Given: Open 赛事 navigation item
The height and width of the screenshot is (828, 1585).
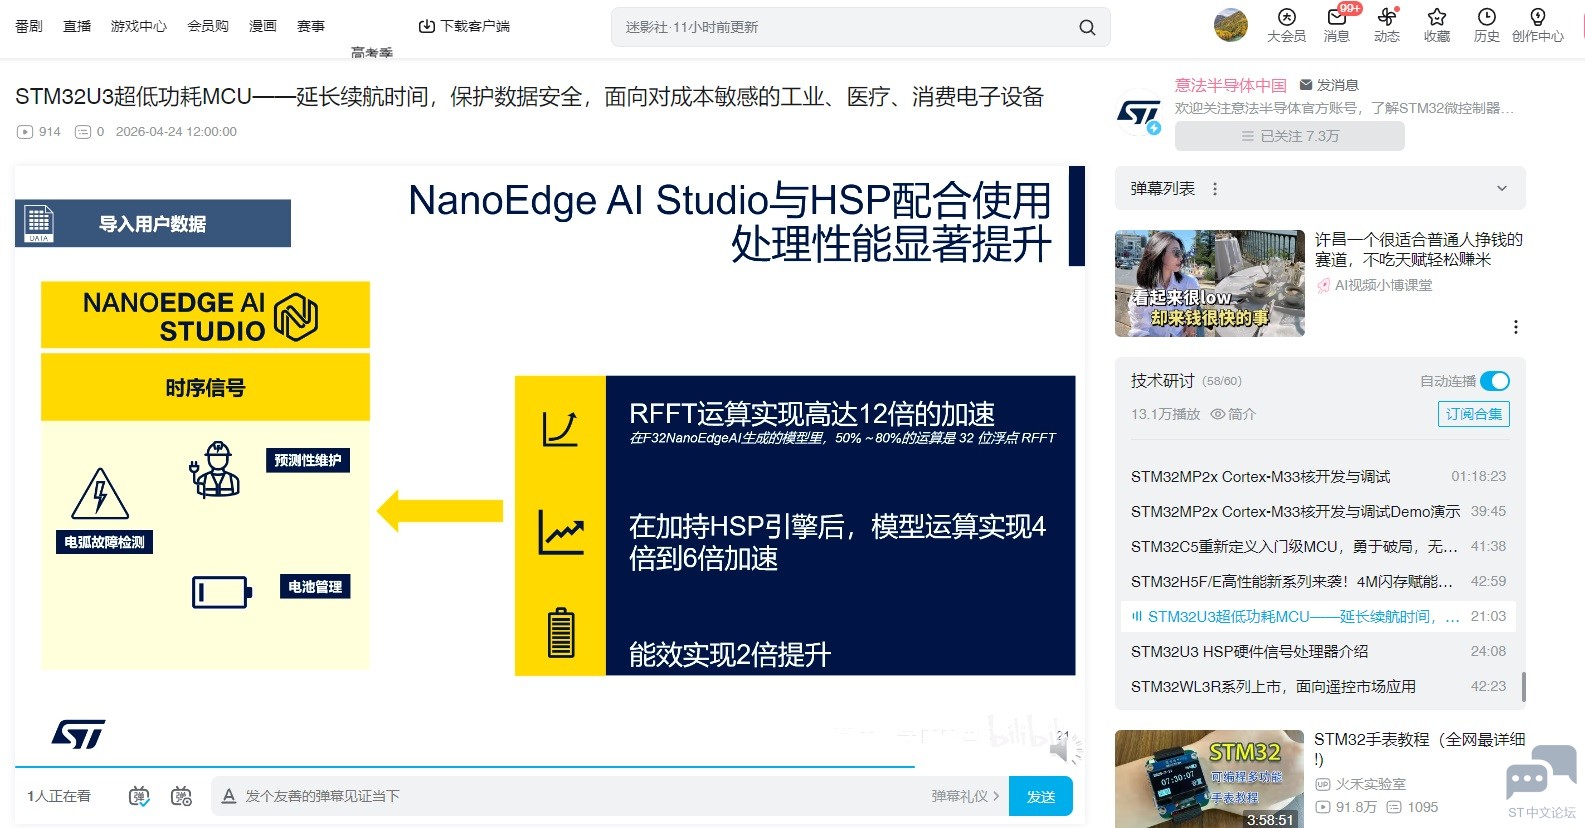Looking at the screenshot, I should [x=311, y=26].
